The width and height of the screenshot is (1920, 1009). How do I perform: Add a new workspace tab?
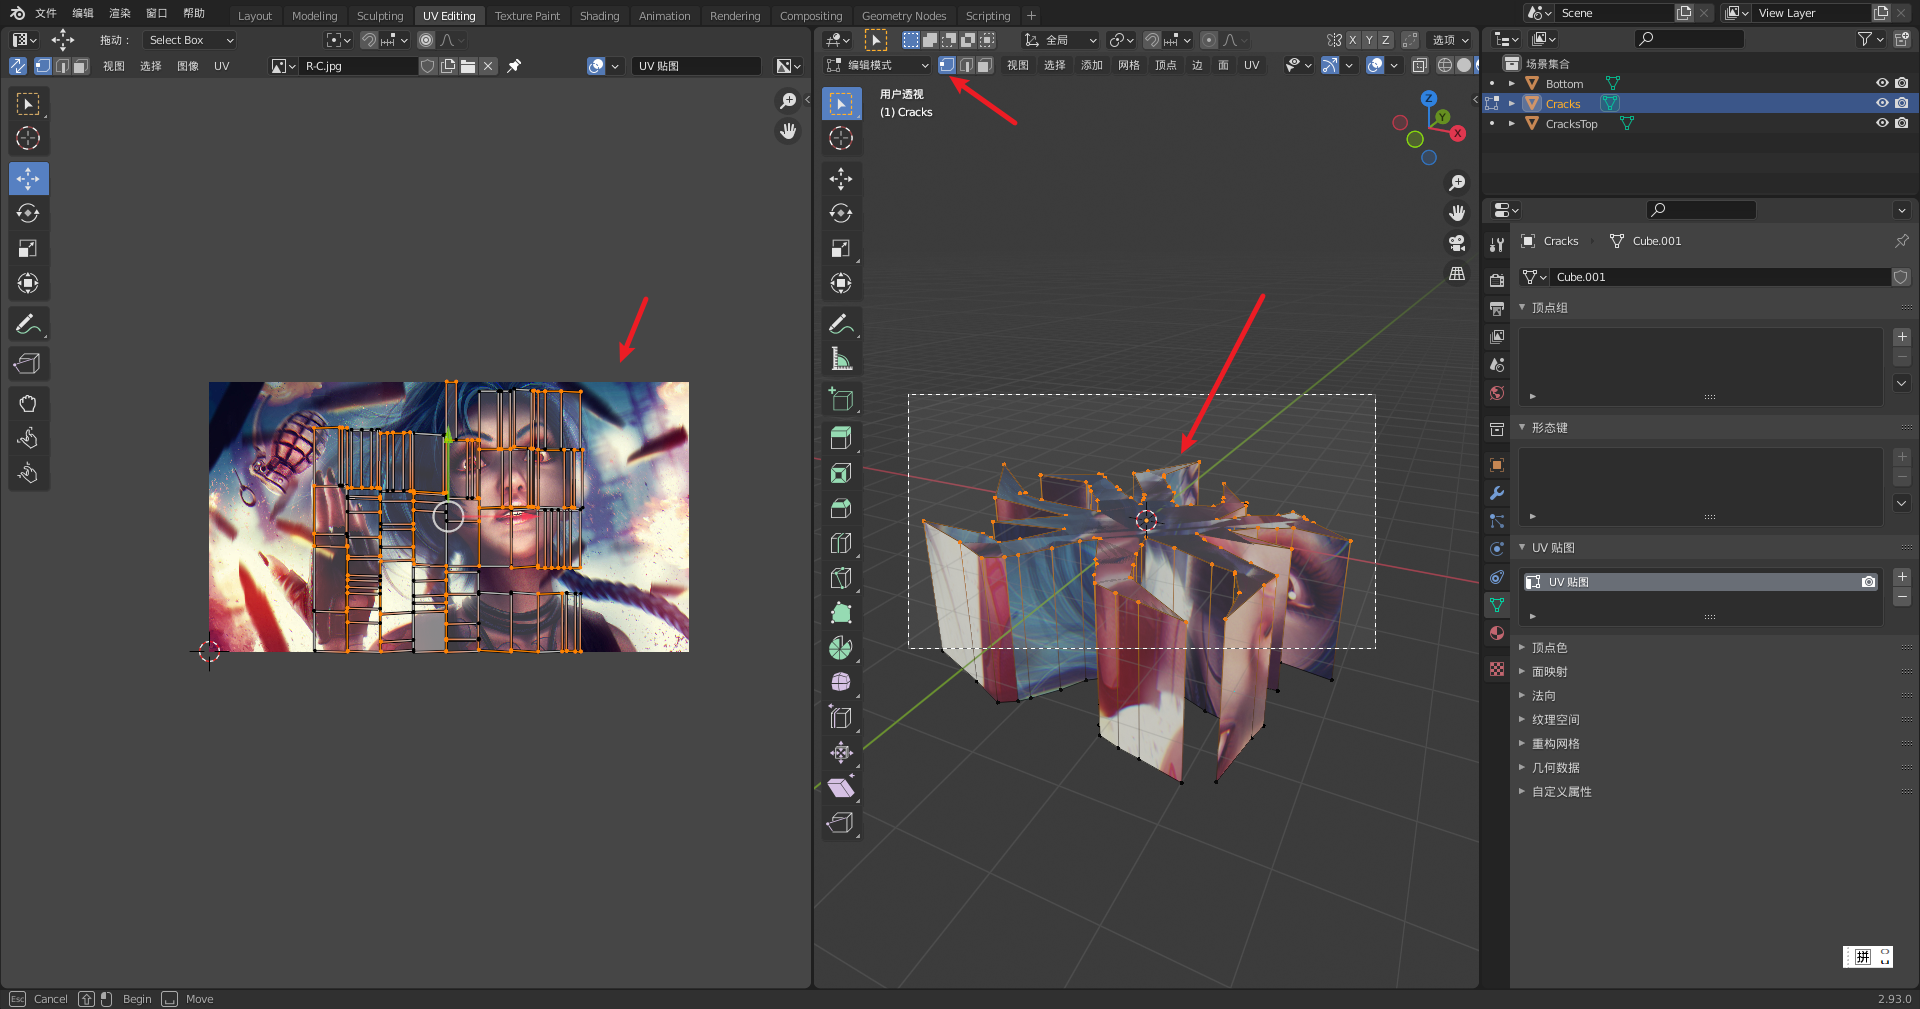click(1031, 16)
